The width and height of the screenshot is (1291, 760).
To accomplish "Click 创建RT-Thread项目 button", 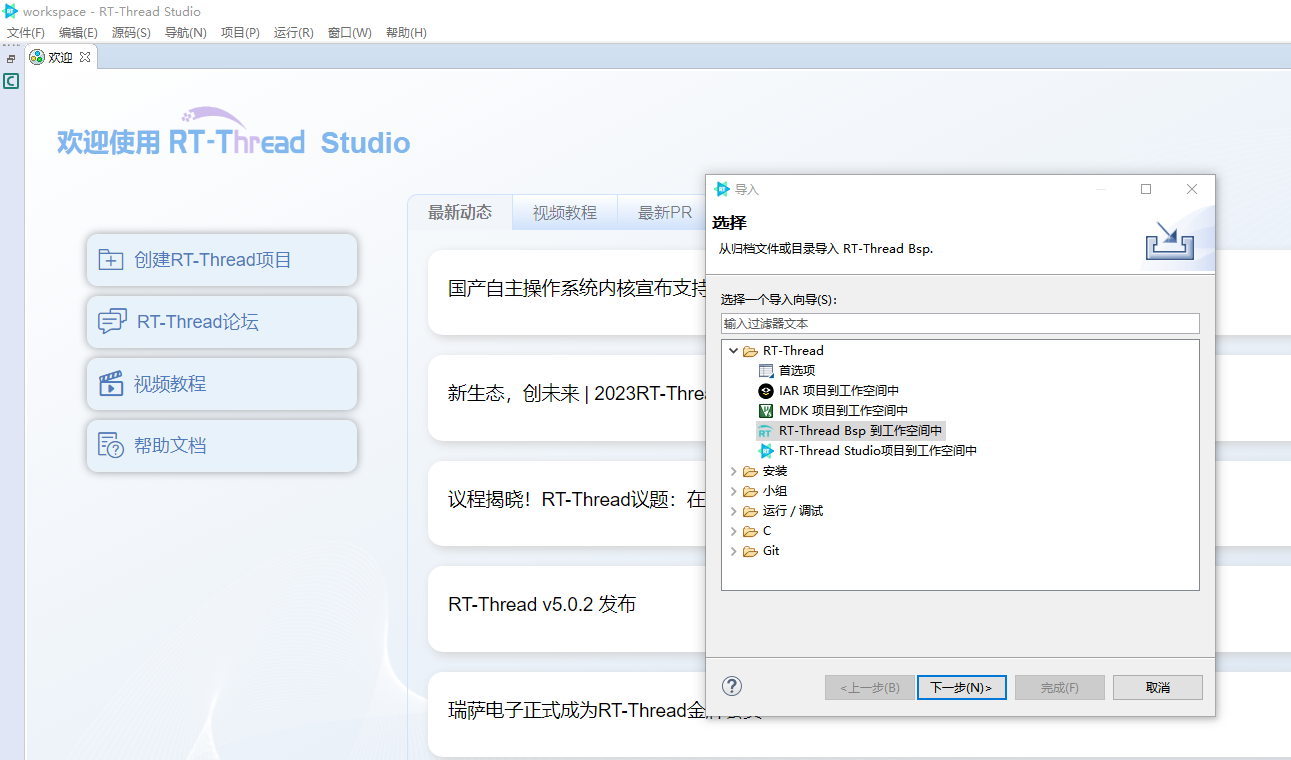I will [x=221, y=260].
